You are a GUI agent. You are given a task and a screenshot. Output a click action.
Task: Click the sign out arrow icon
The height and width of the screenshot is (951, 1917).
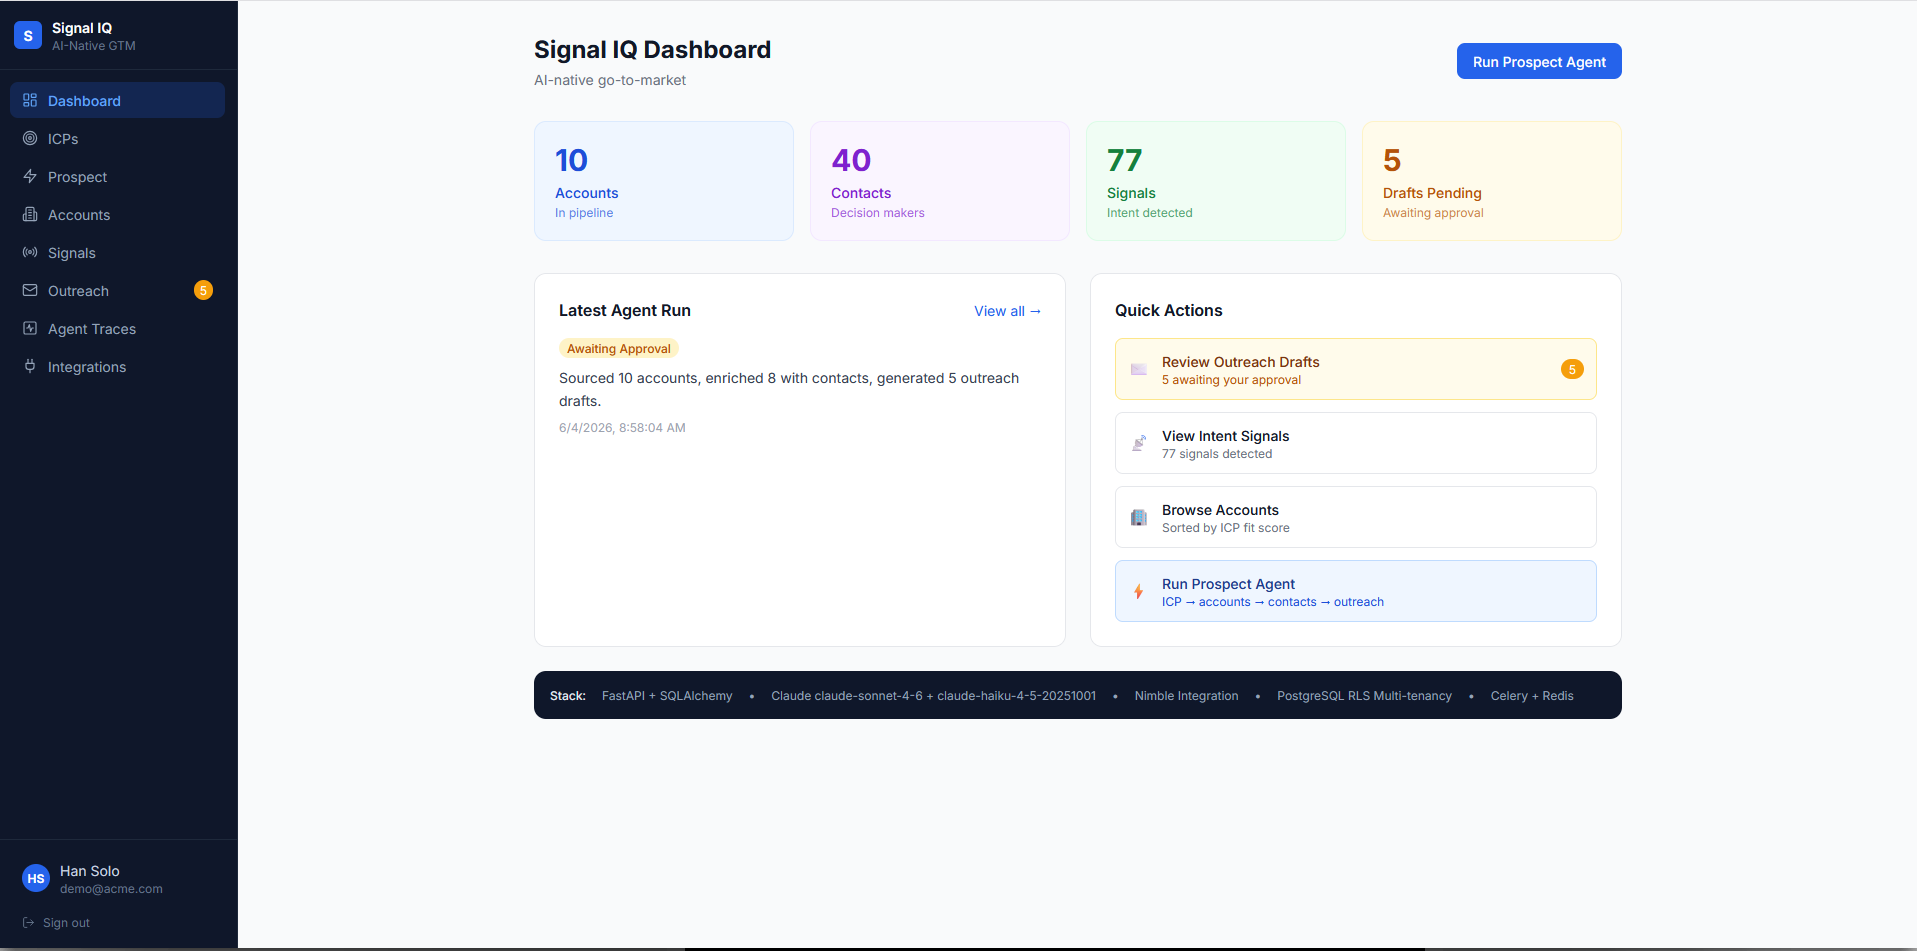[29, 923]
